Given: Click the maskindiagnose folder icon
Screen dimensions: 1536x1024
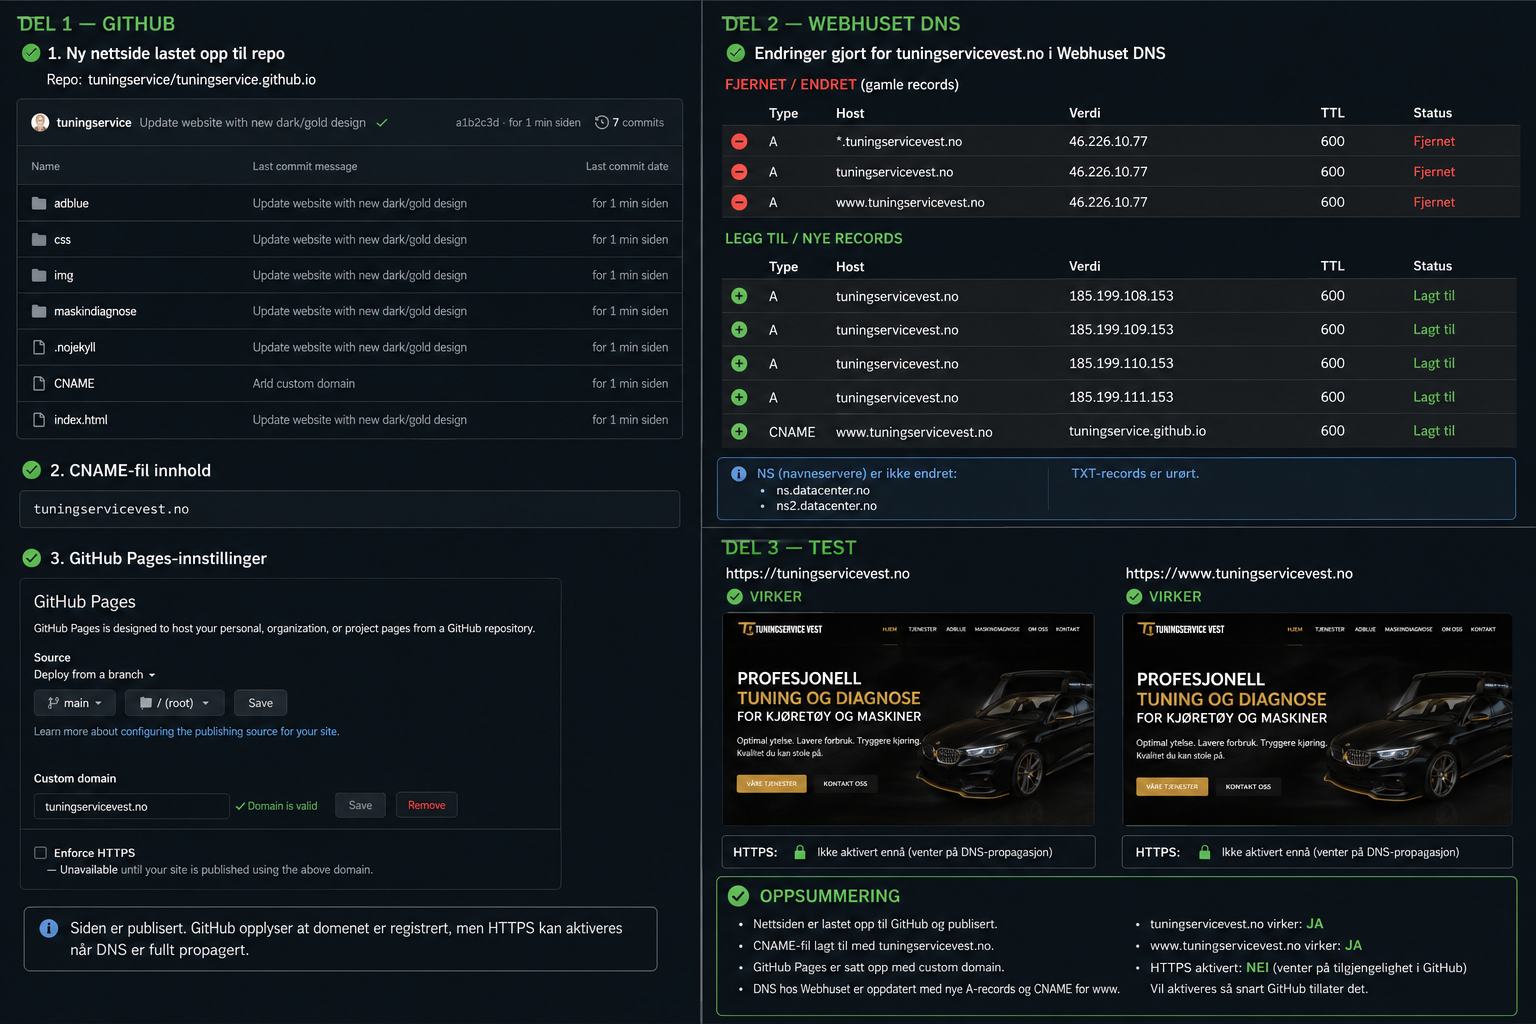Looking at the screenshot, I should pos(39,311).
